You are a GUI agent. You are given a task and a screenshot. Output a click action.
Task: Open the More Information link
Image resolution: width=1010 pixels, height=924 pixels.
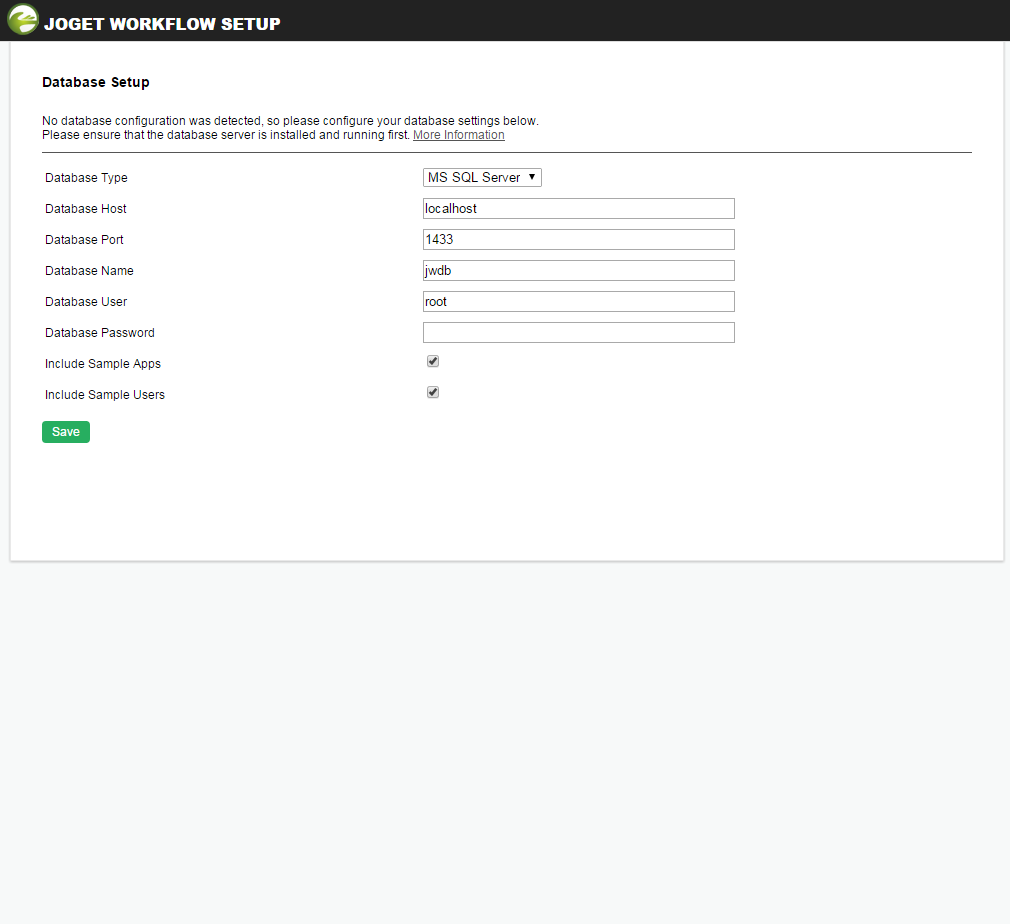click(459, 135)
